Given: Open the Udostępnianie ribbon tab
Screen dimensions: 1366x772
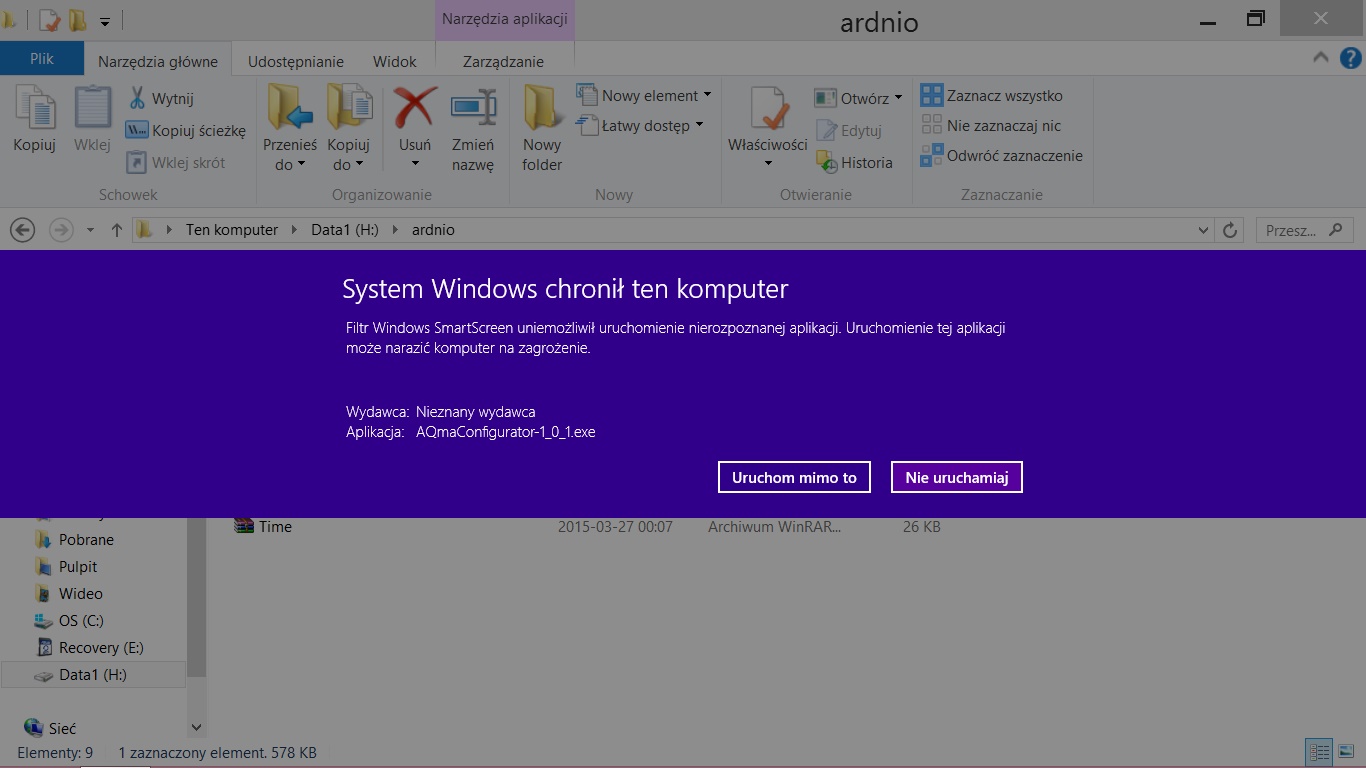Looking at the screenshot, I should (296, 61).
